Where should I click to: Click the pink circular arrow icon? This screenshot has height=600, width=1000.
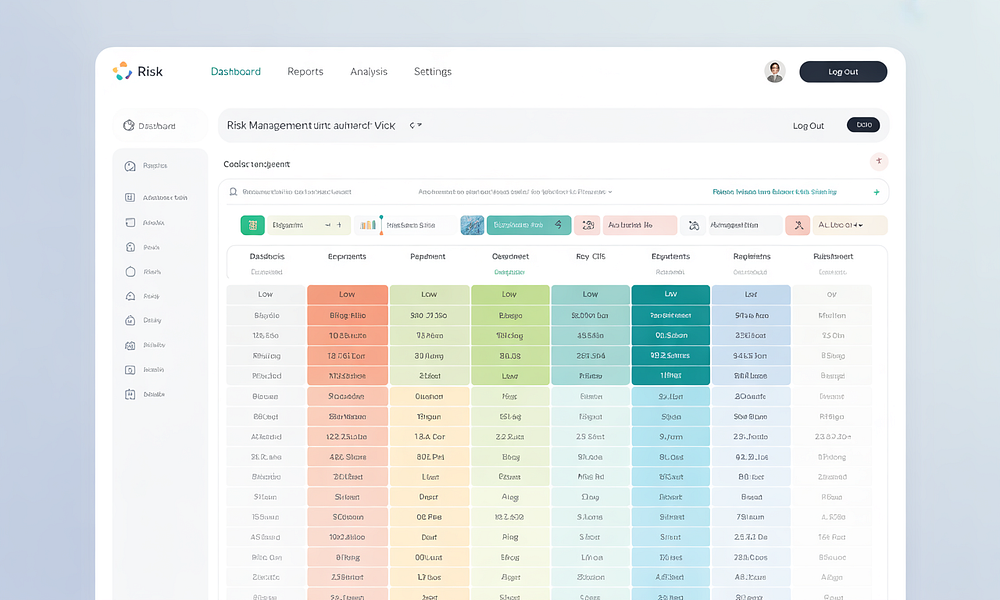point(879,161)
